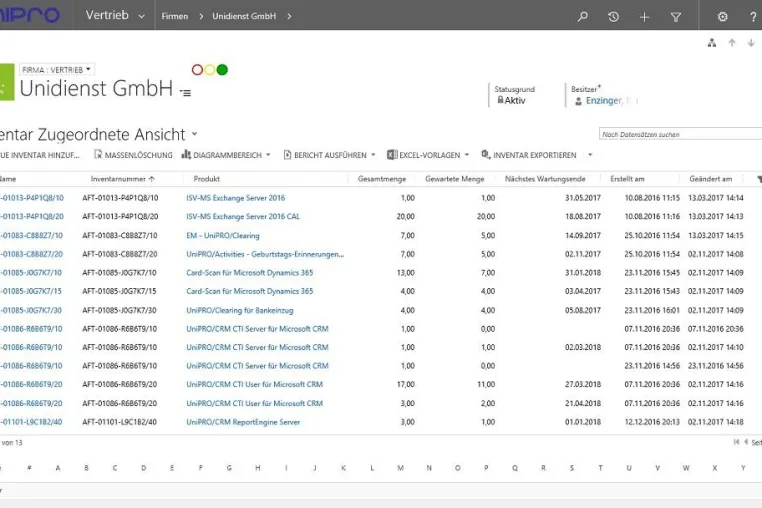Sort by Geändert am column header
This screenshot has width=762, height=508.
pyautogui.click(x=710, y=179)
